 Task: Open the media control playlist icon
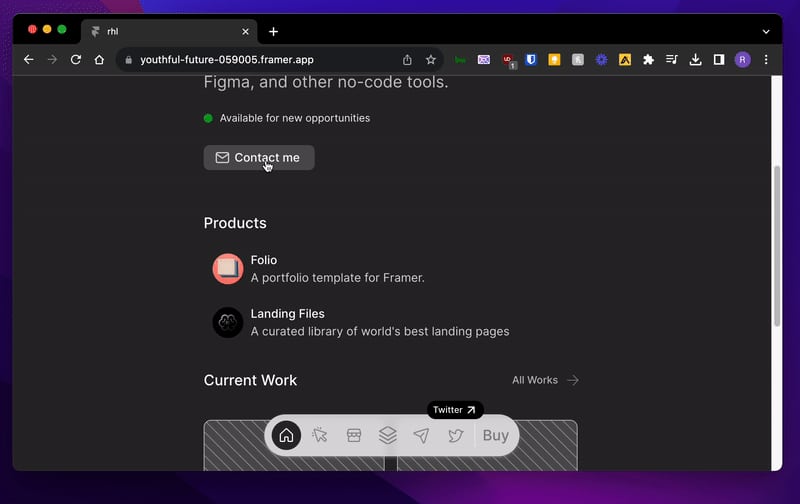point(671,60)
